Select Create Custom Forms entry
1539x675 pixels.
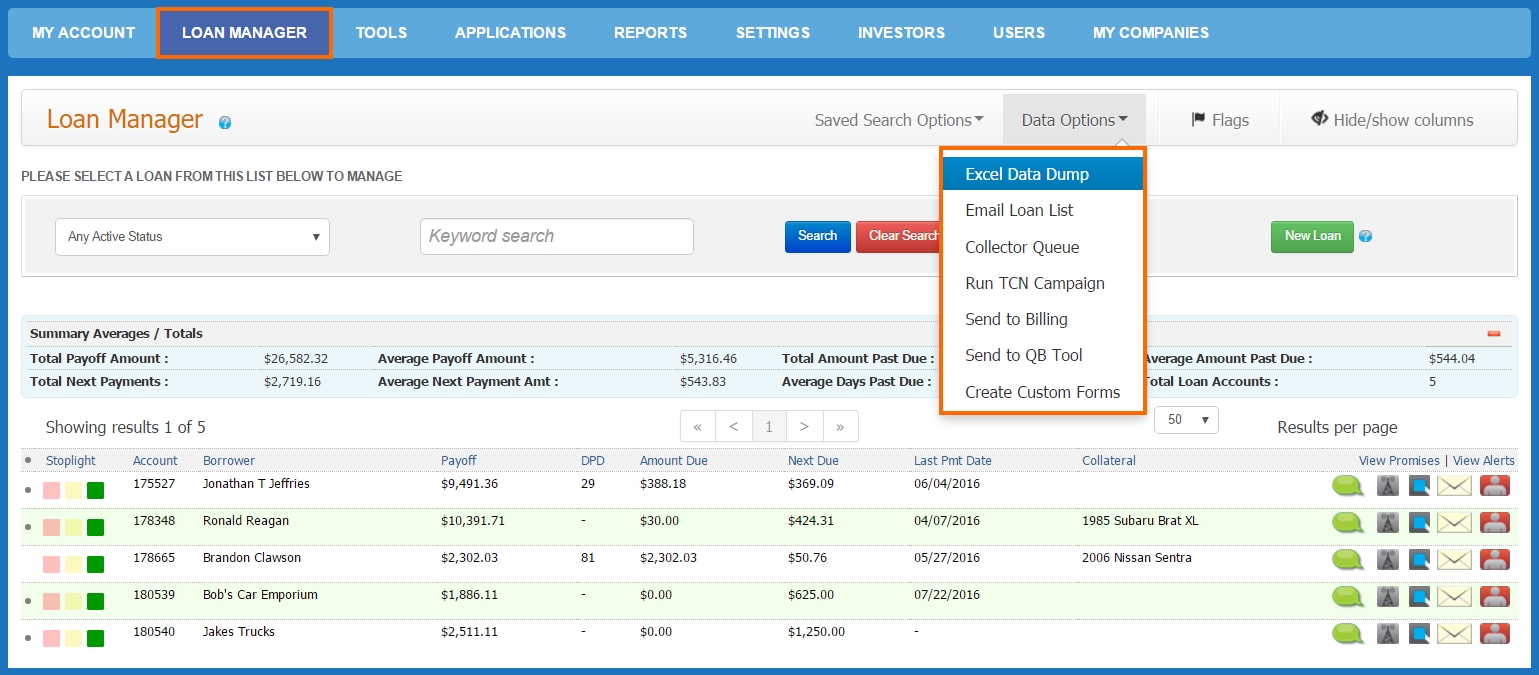tap(1042, 392)
